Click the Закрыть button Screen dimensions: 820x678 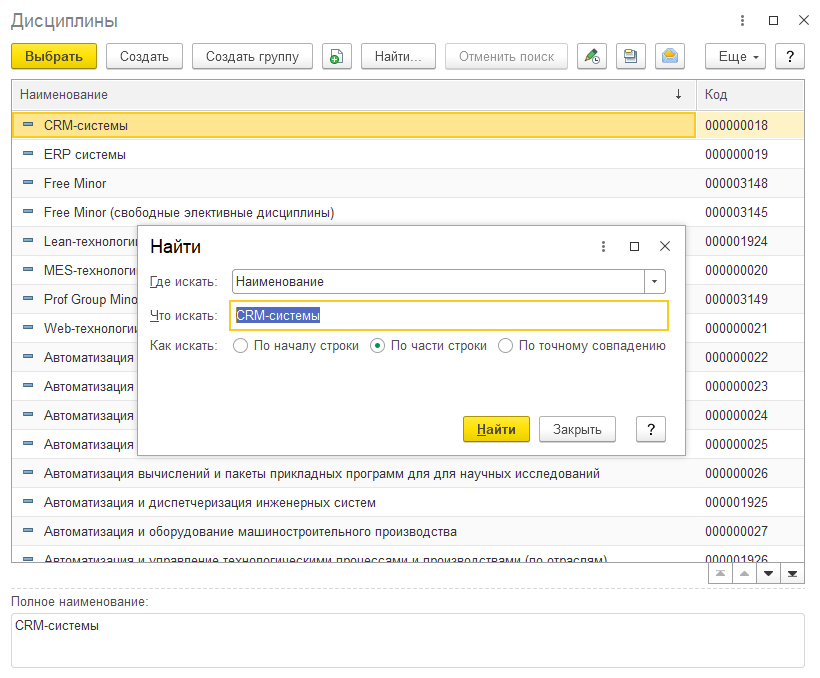(577, 430)
